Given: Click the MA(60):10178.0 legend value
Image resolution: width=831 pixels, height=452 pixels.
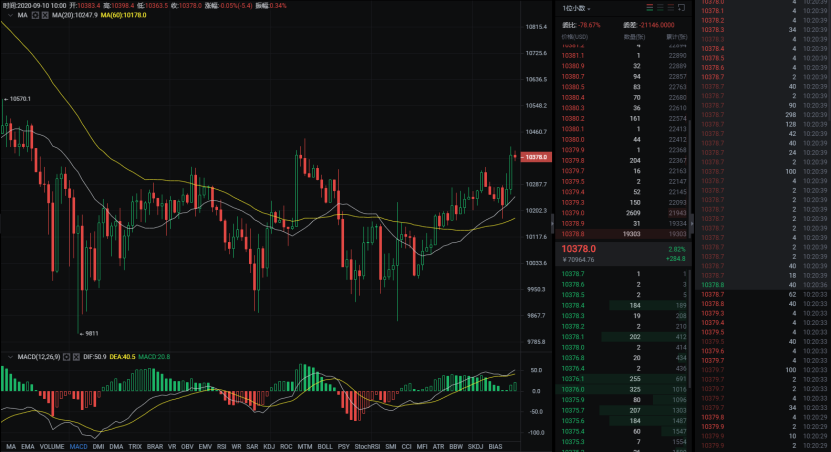Looking at the screenshot, I should click(123, 15).
